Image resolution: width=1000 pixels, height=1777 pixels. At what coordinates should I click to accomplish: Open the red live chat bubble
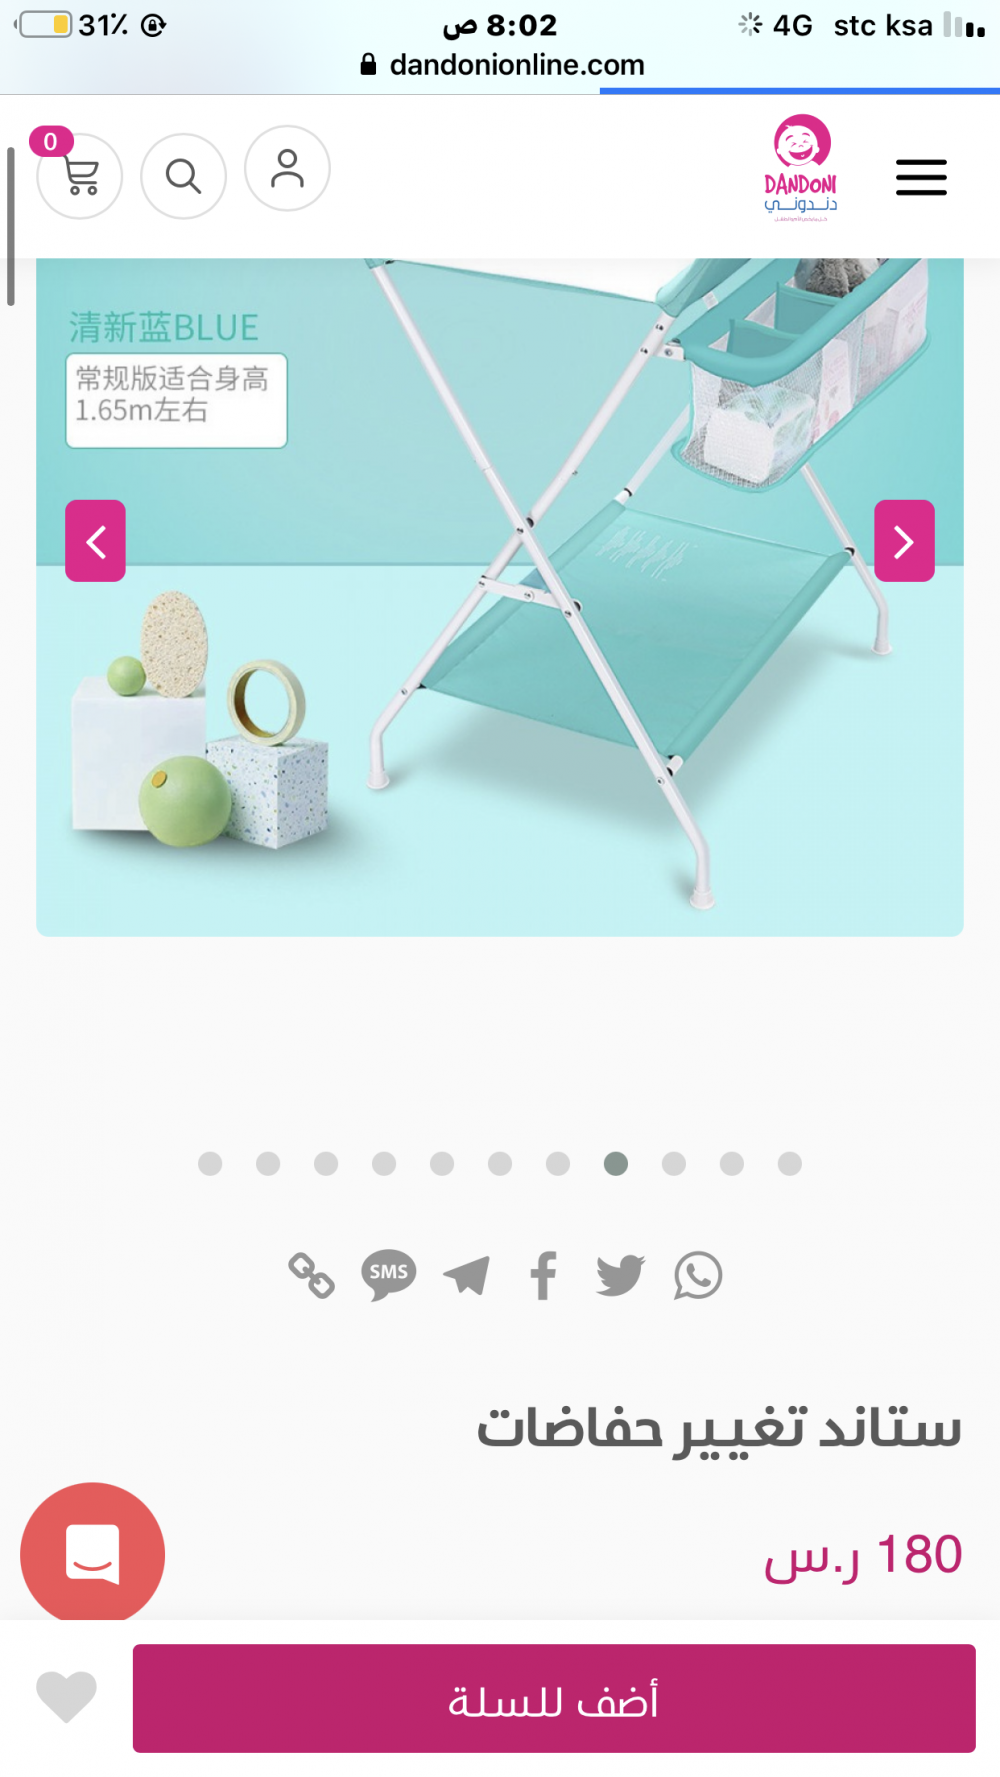tap(92, 1554)
